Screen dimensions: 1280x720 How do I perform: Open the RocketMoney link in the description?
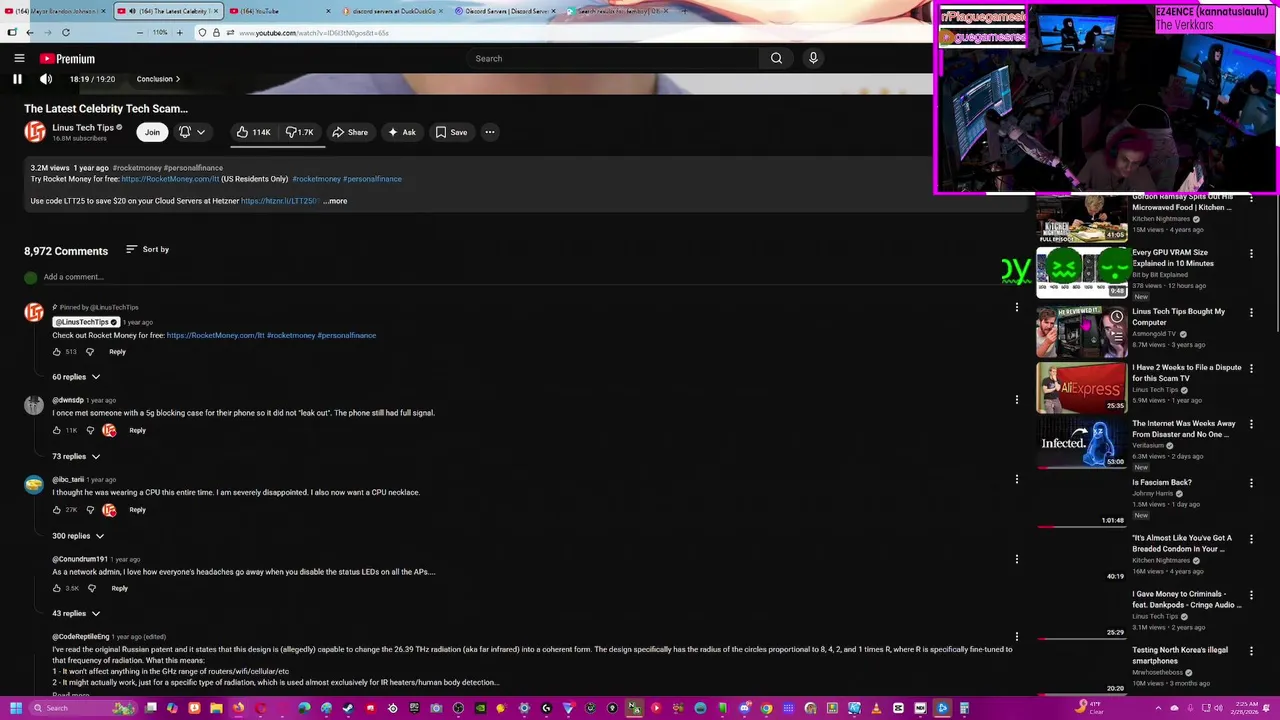pos(170,179)
